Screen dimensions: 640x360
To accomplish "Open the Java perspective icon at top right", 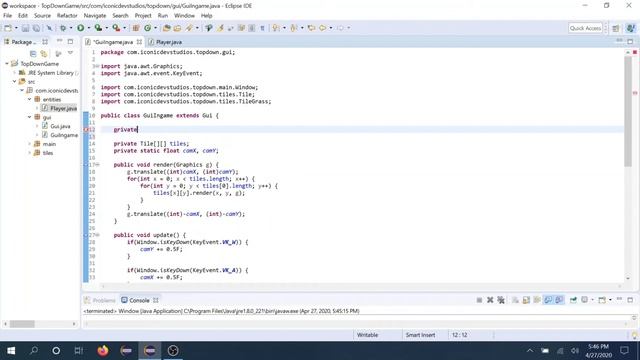I will tap(631, 28).
